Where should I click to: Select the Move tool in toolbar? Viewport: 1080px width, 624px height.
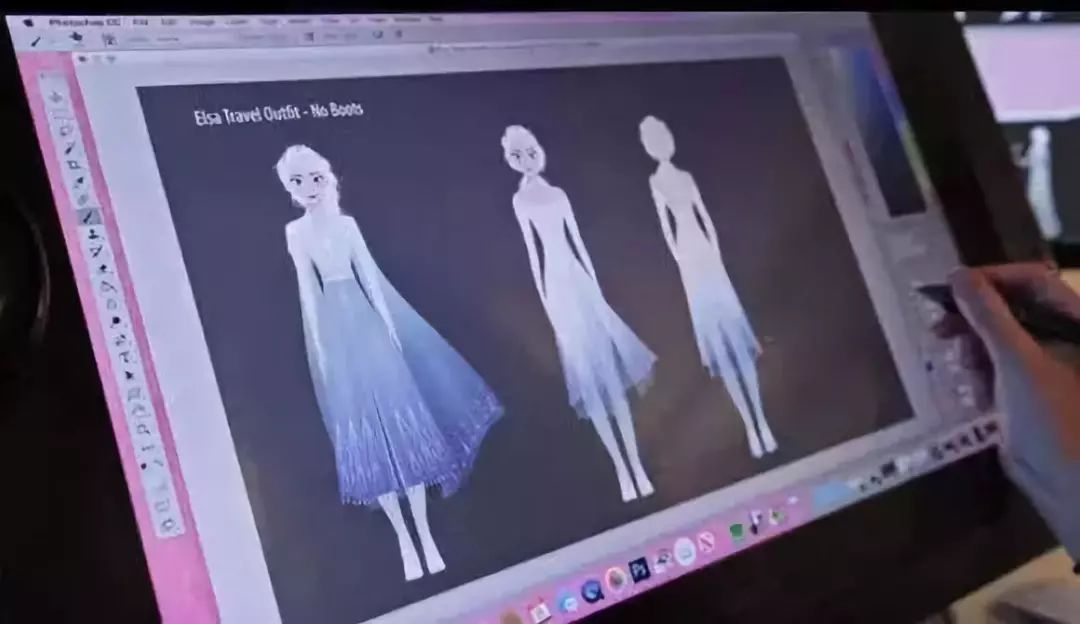point(55,97)
